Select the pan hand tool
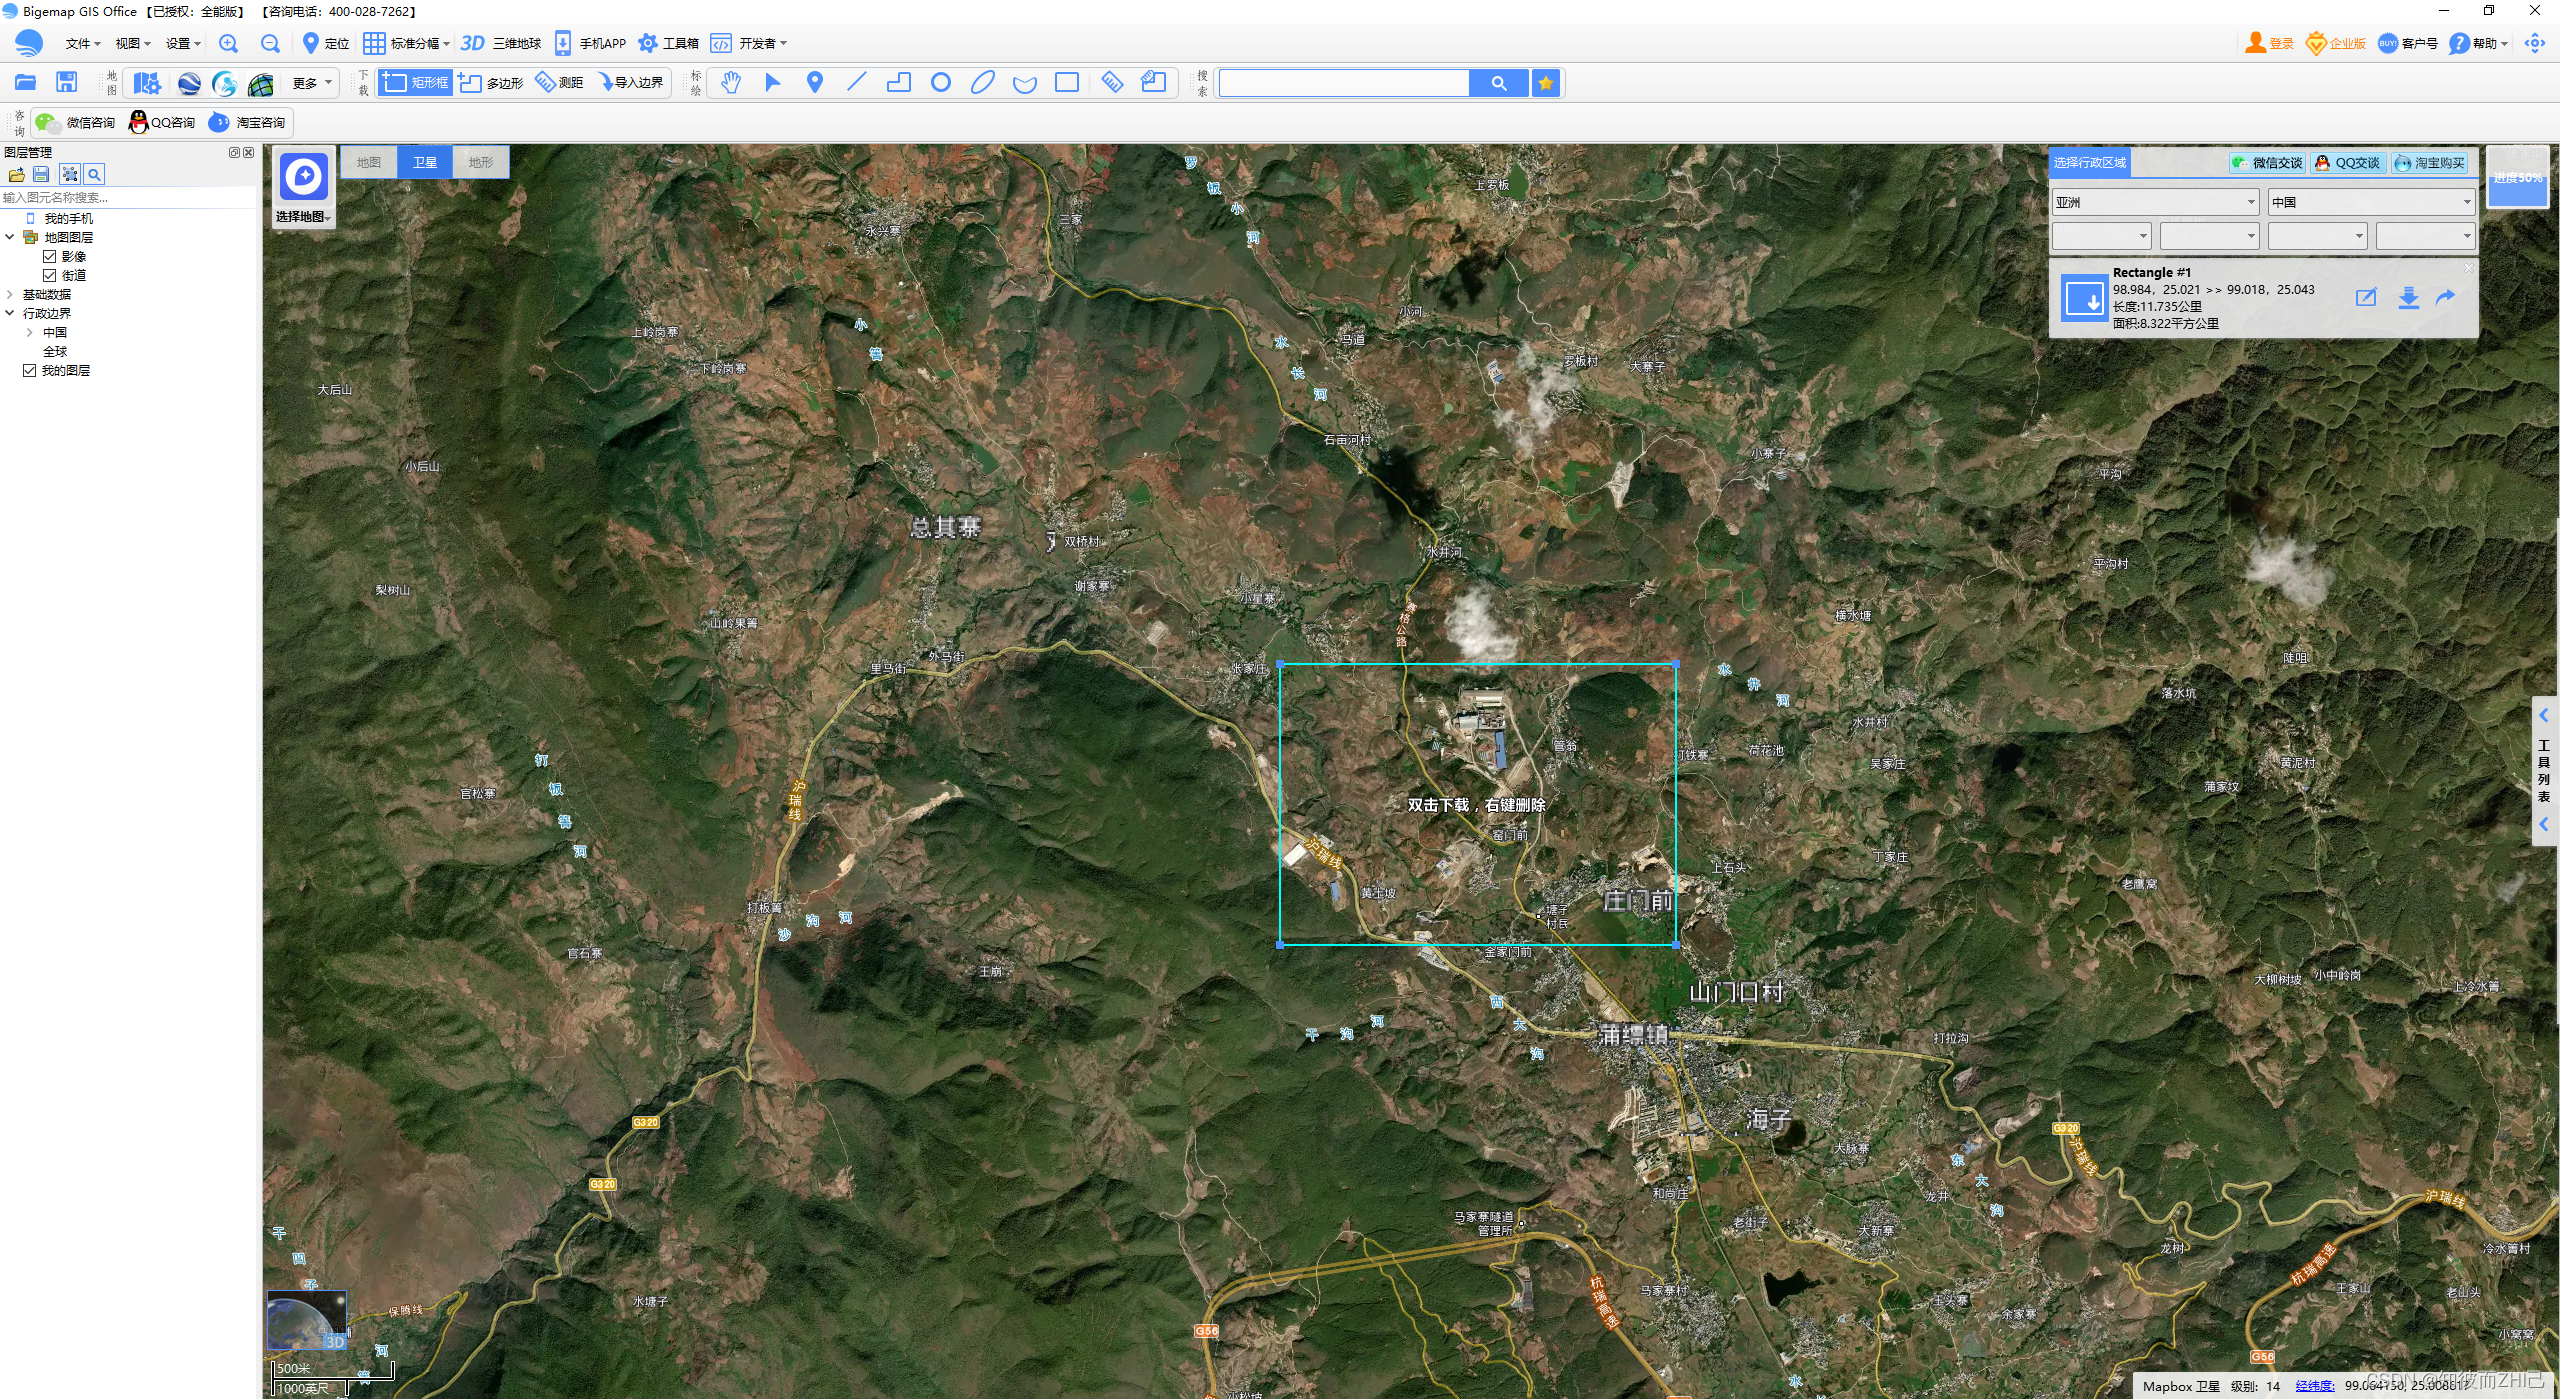 coord(731,83)
